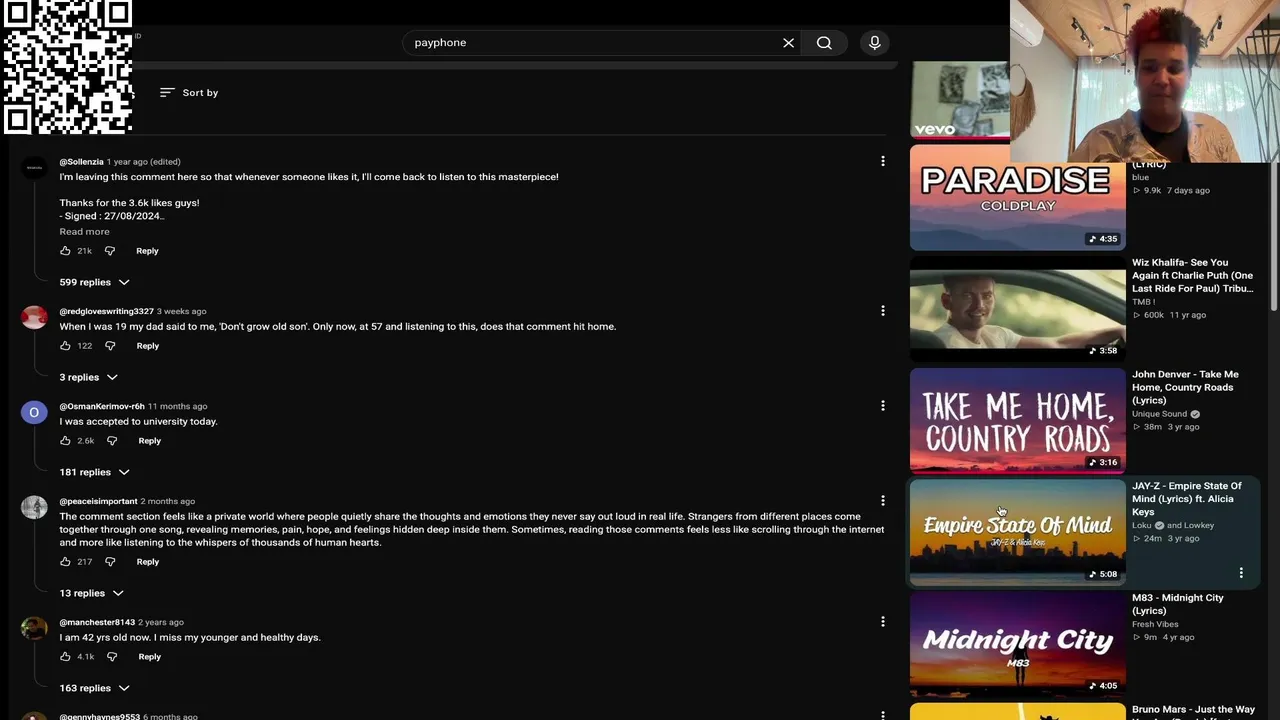Open the JAY-Z Empire State Of Mind title
The image size is (1280, 720).
click(x=1187, y=499)
